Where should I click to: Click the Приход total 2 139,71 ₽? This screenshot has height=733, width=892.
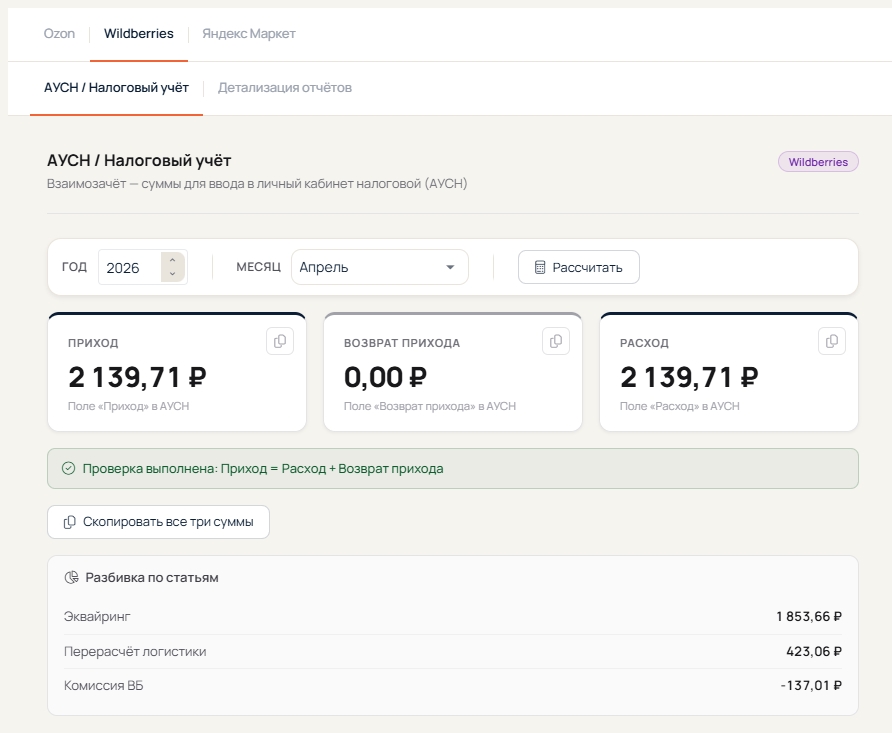pos(137,377)
